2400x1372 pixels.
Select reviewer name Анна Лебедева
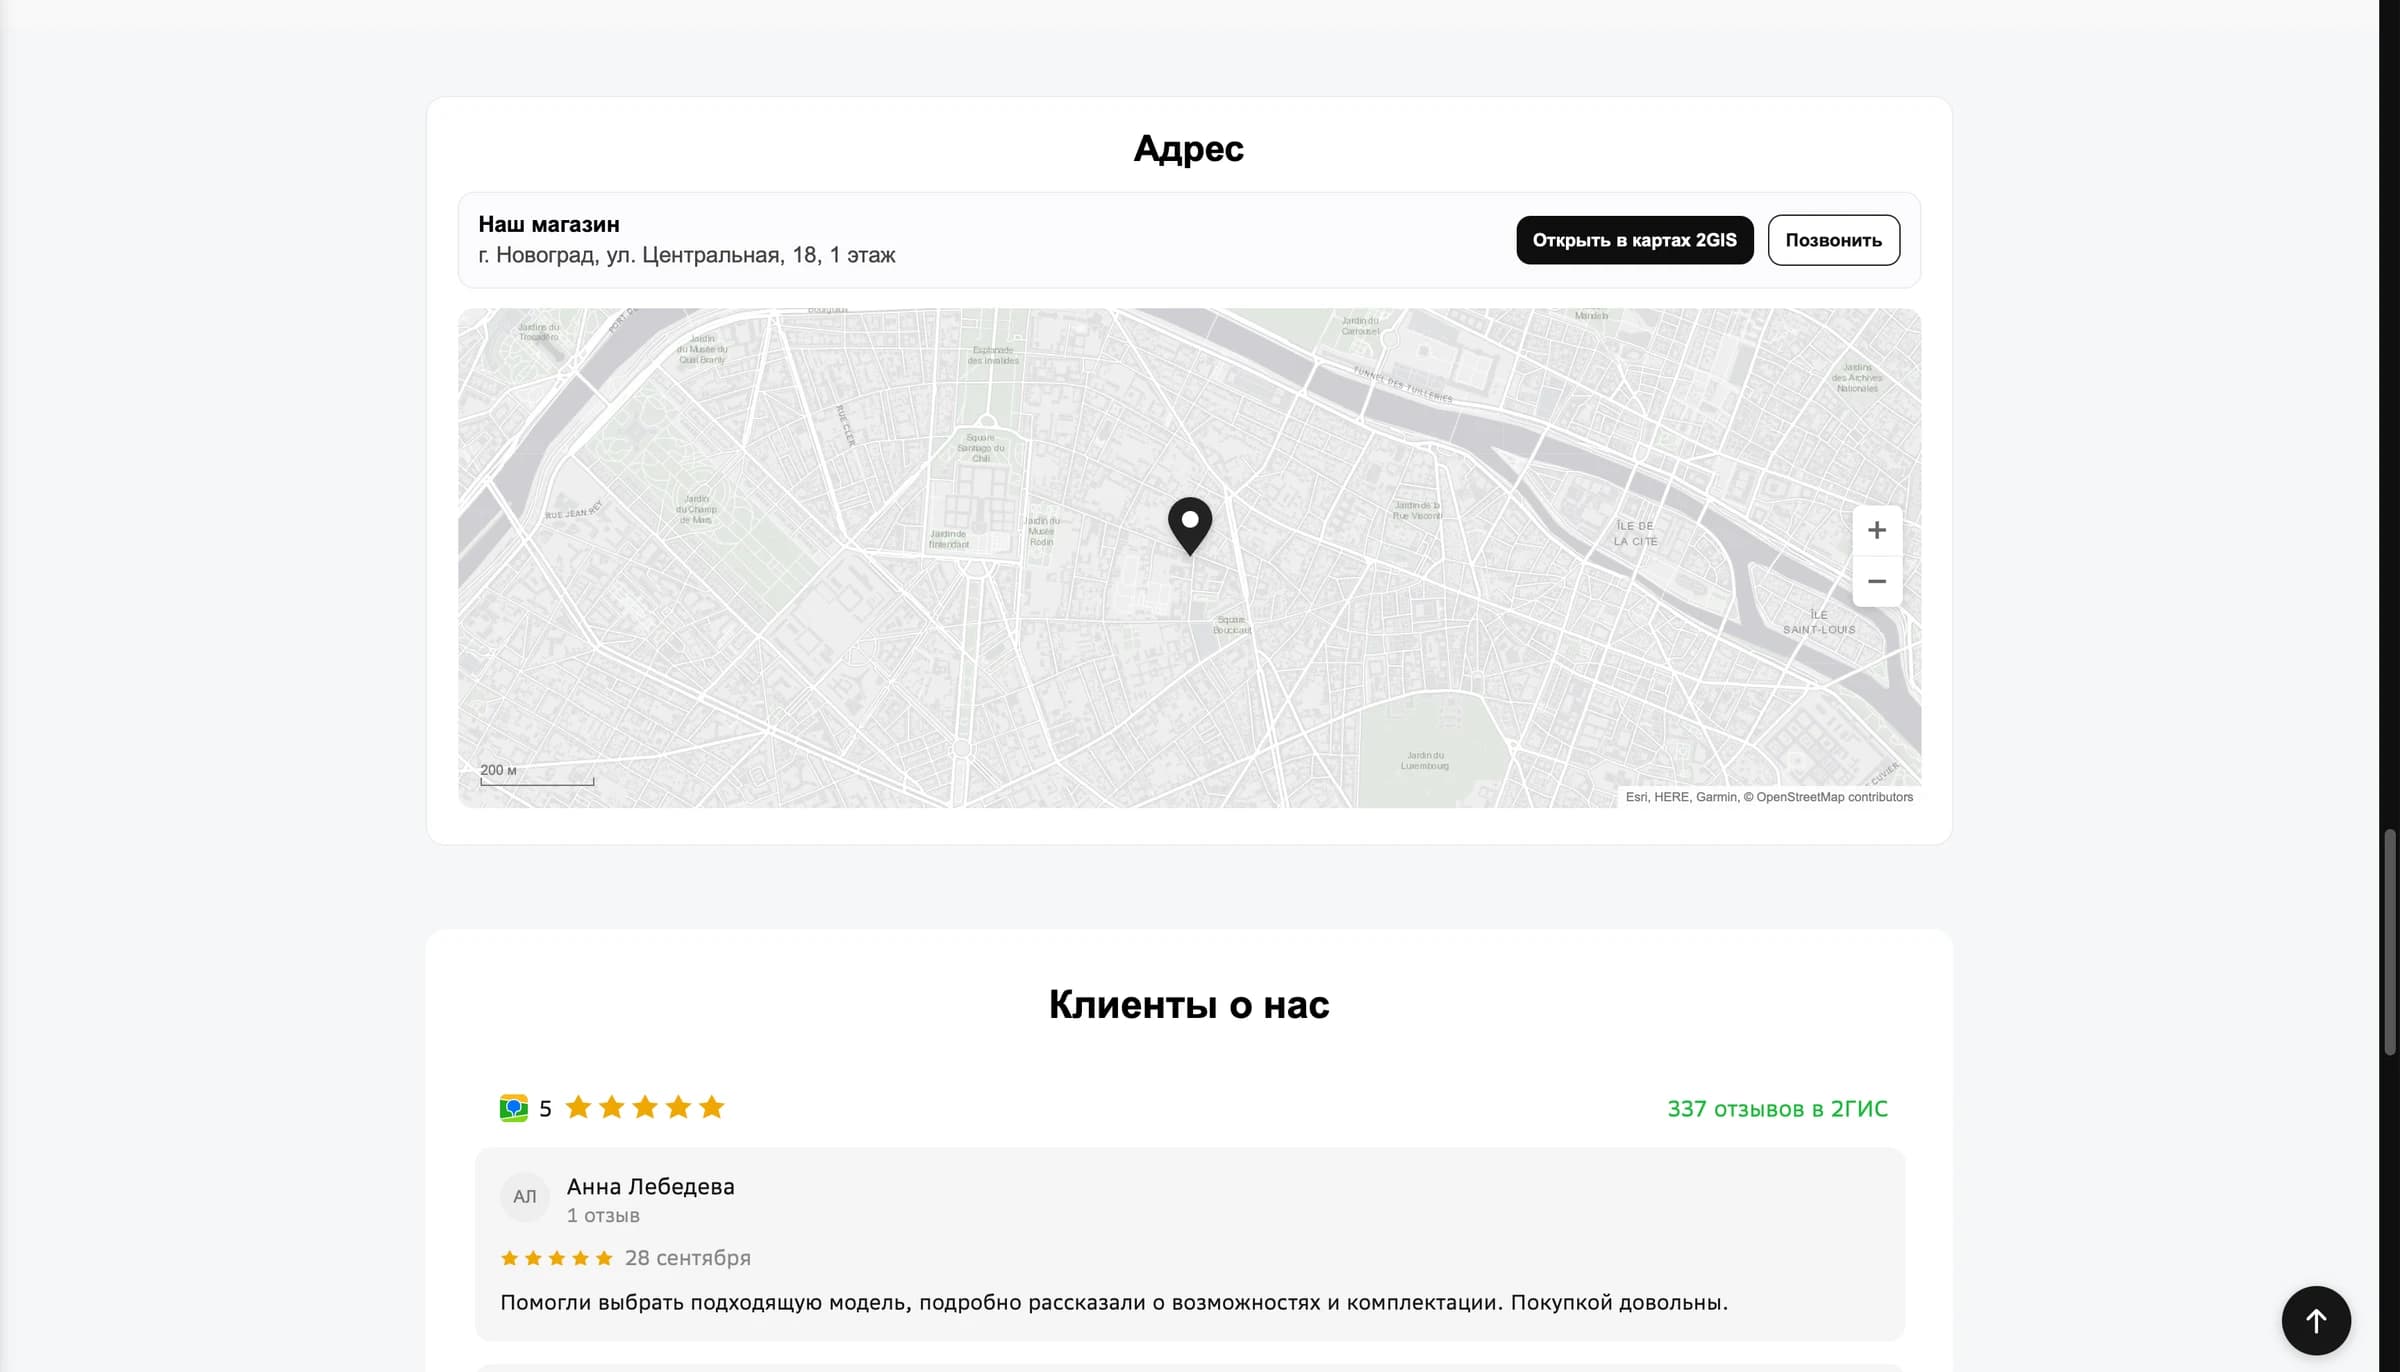(650, 1186)
